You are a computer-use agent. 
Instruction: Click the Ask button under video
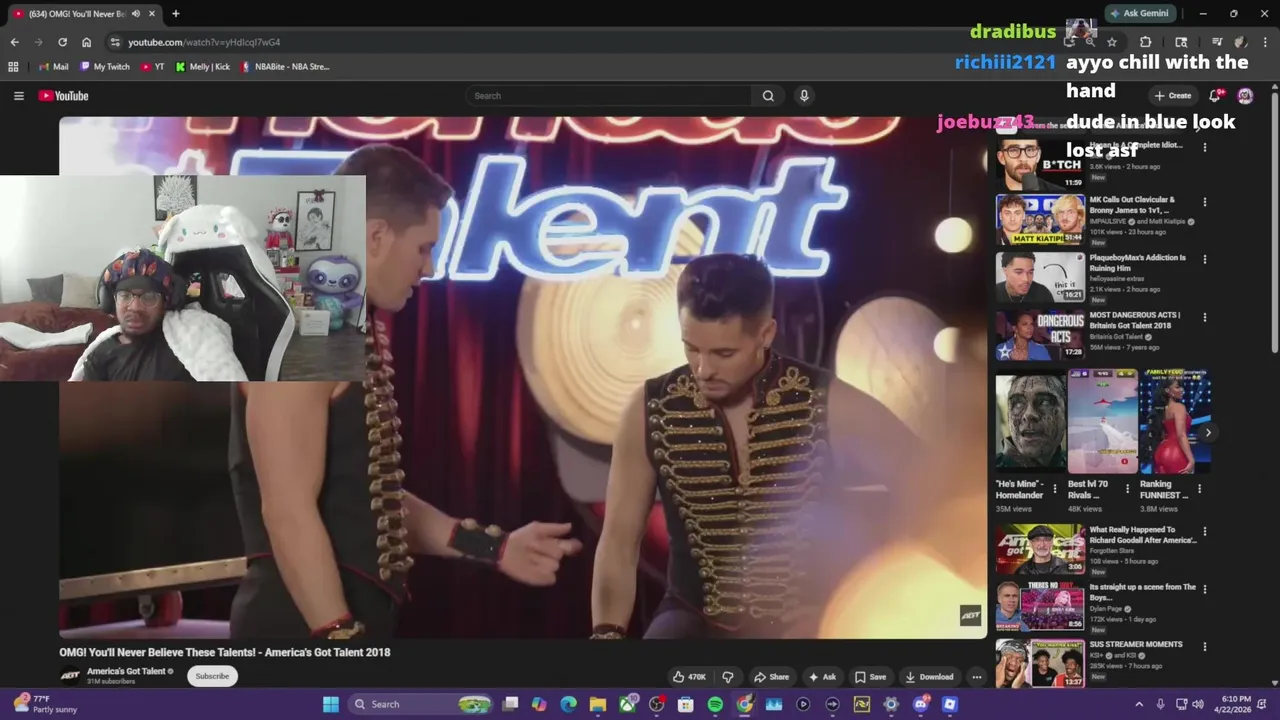pyautogui.click(x=822, y=677)
